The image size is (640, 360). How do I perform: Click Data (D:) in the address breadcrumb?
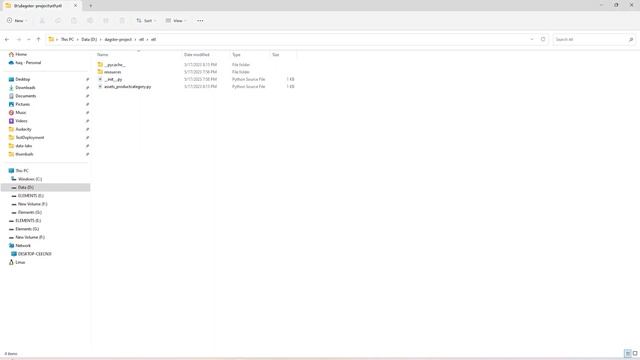pos(89,40)
